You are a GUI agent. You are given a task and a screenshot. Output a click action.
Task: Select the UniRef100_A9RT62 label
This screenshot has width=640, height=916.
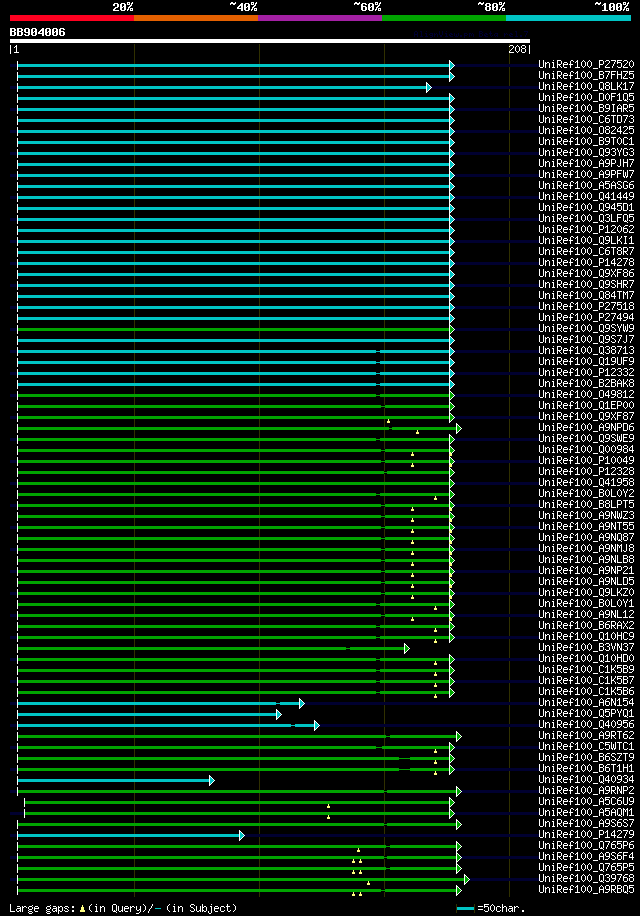586,735
